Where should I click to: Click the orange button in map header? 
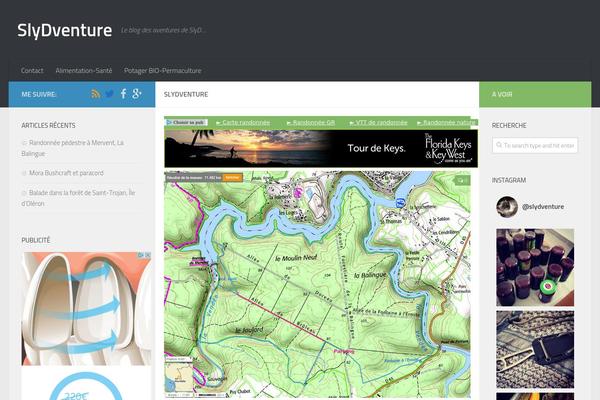click(232, 178)
